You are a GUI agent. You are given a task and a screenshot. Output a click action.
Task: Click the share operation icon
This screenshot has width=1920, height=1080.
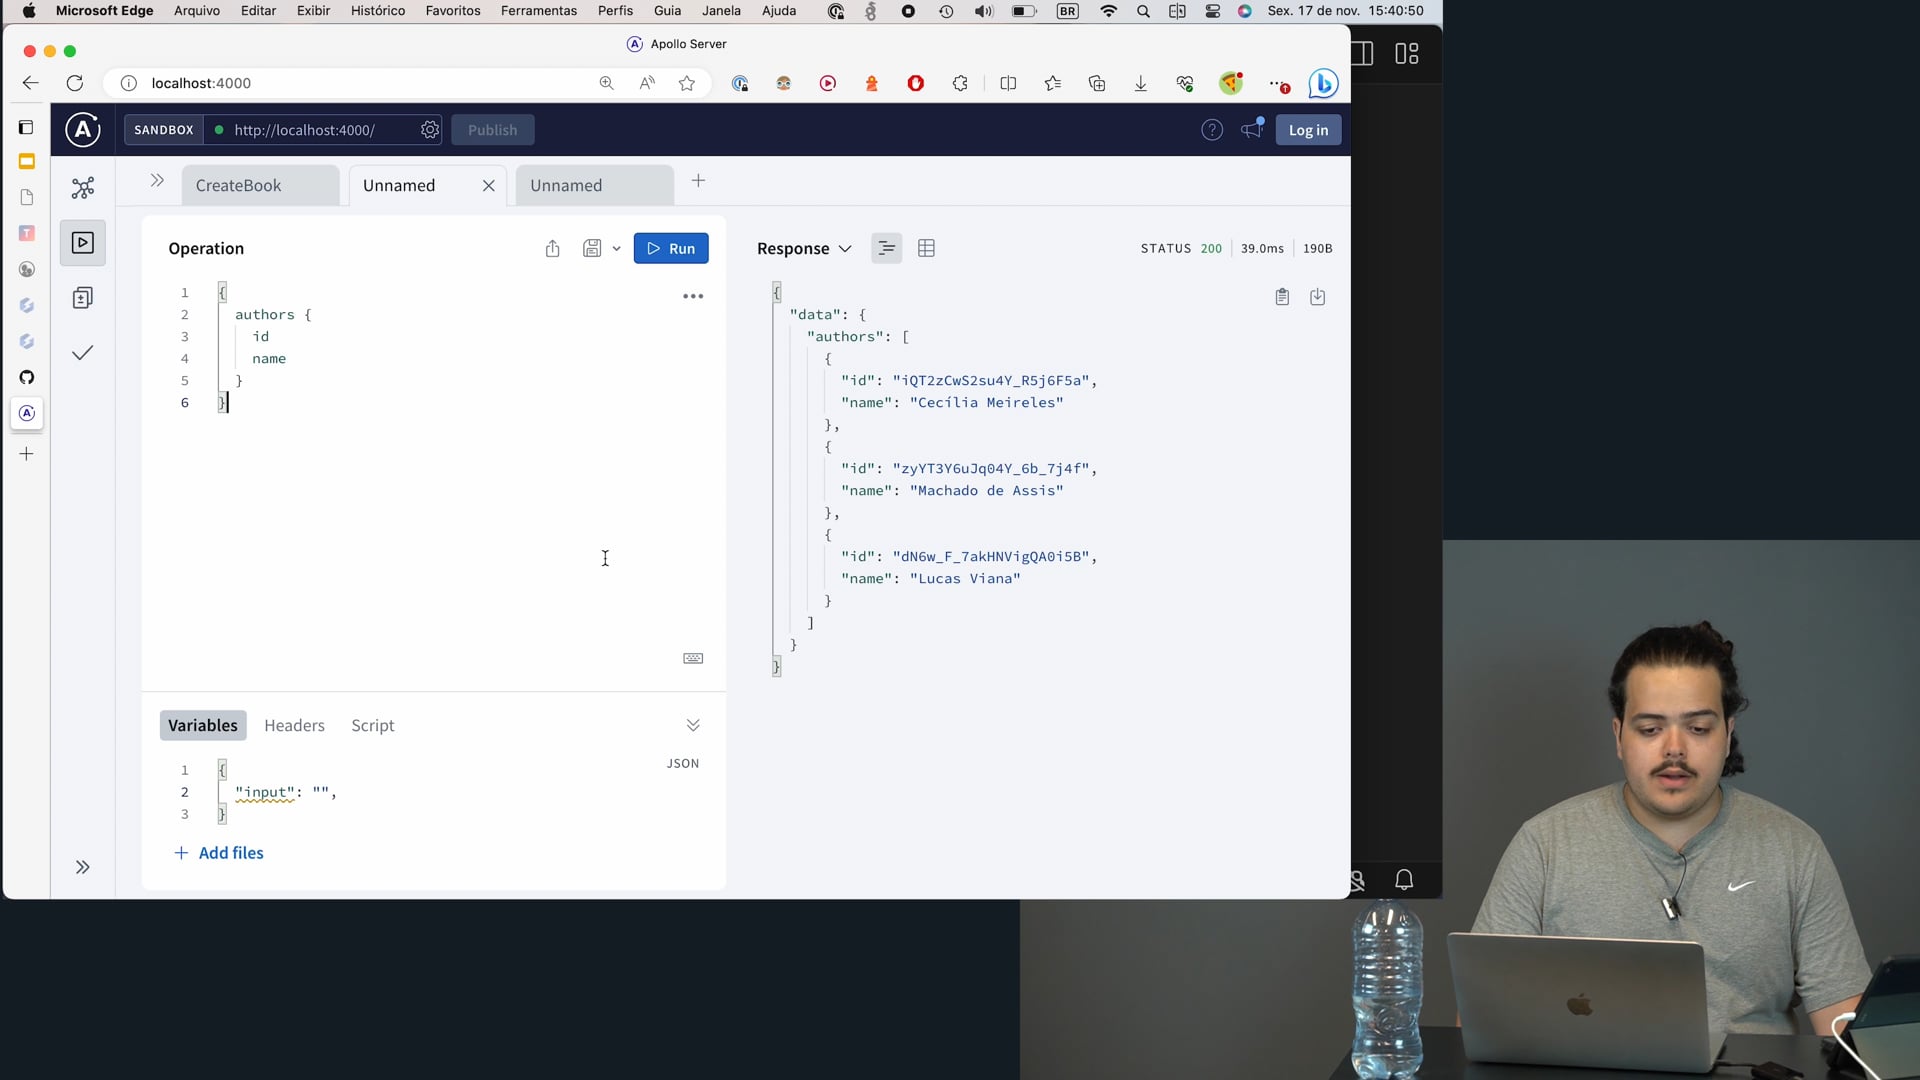[x=552, y=249]
